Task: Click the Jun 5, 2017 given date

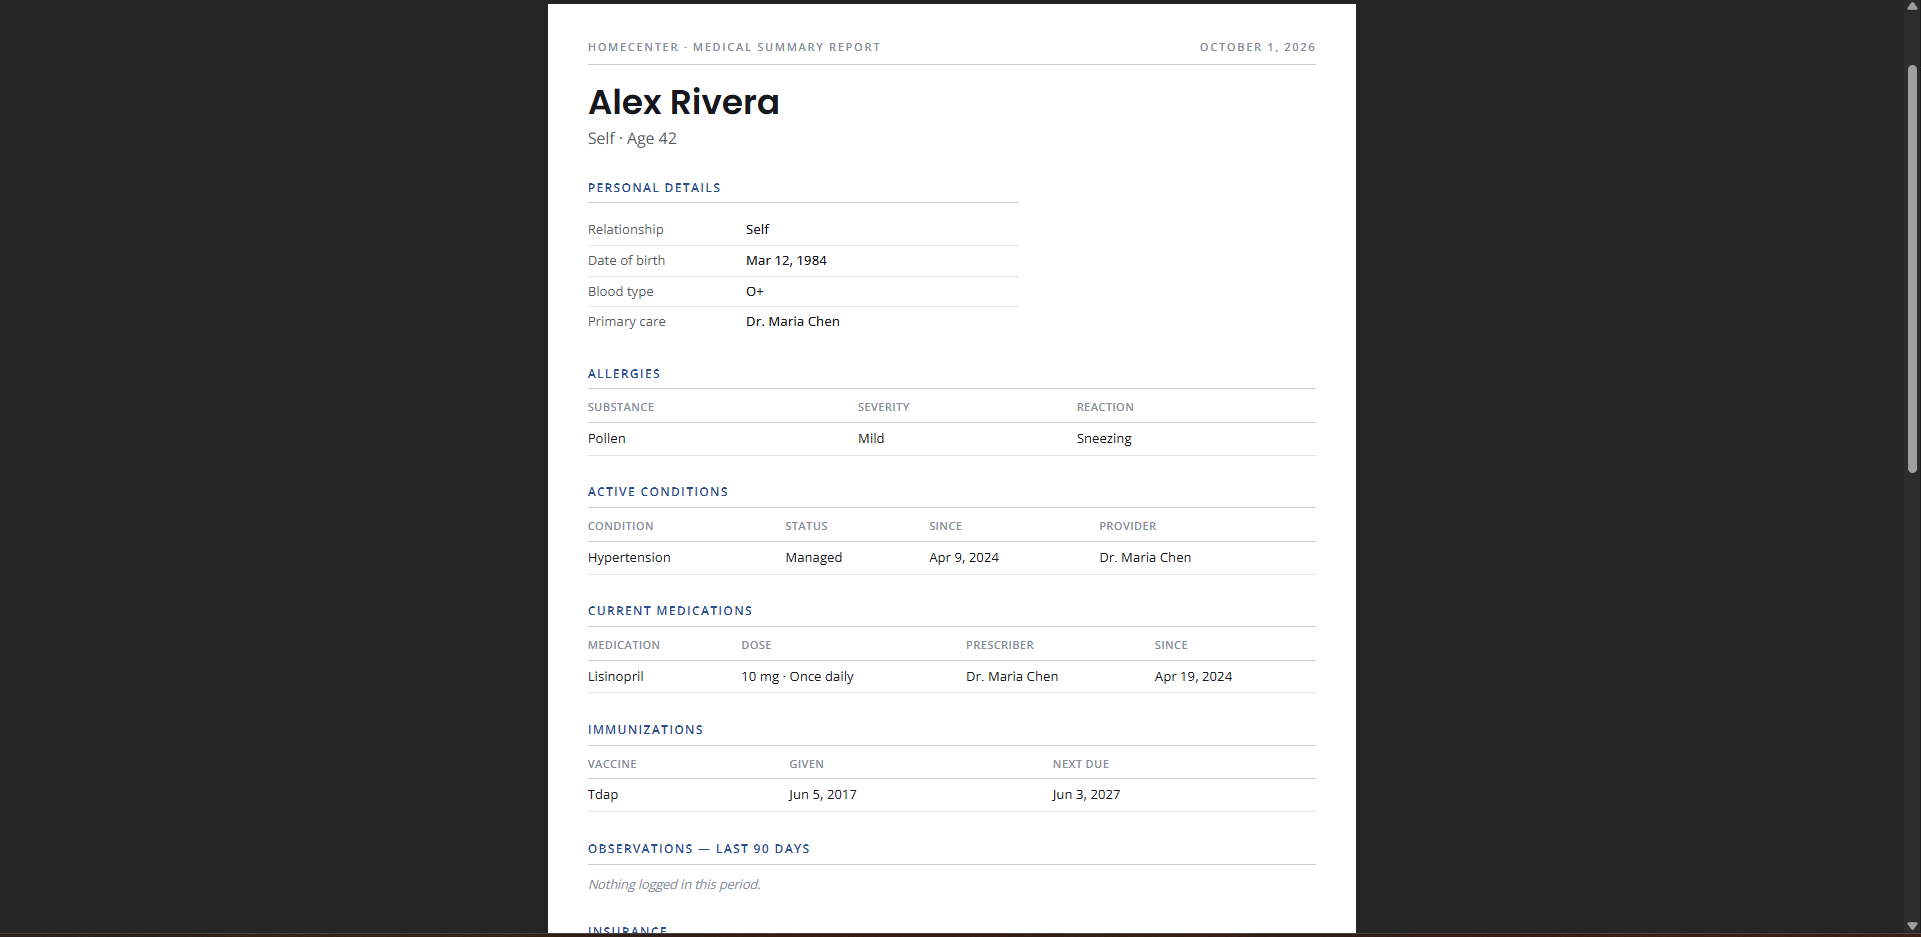Action: (823, 794)
